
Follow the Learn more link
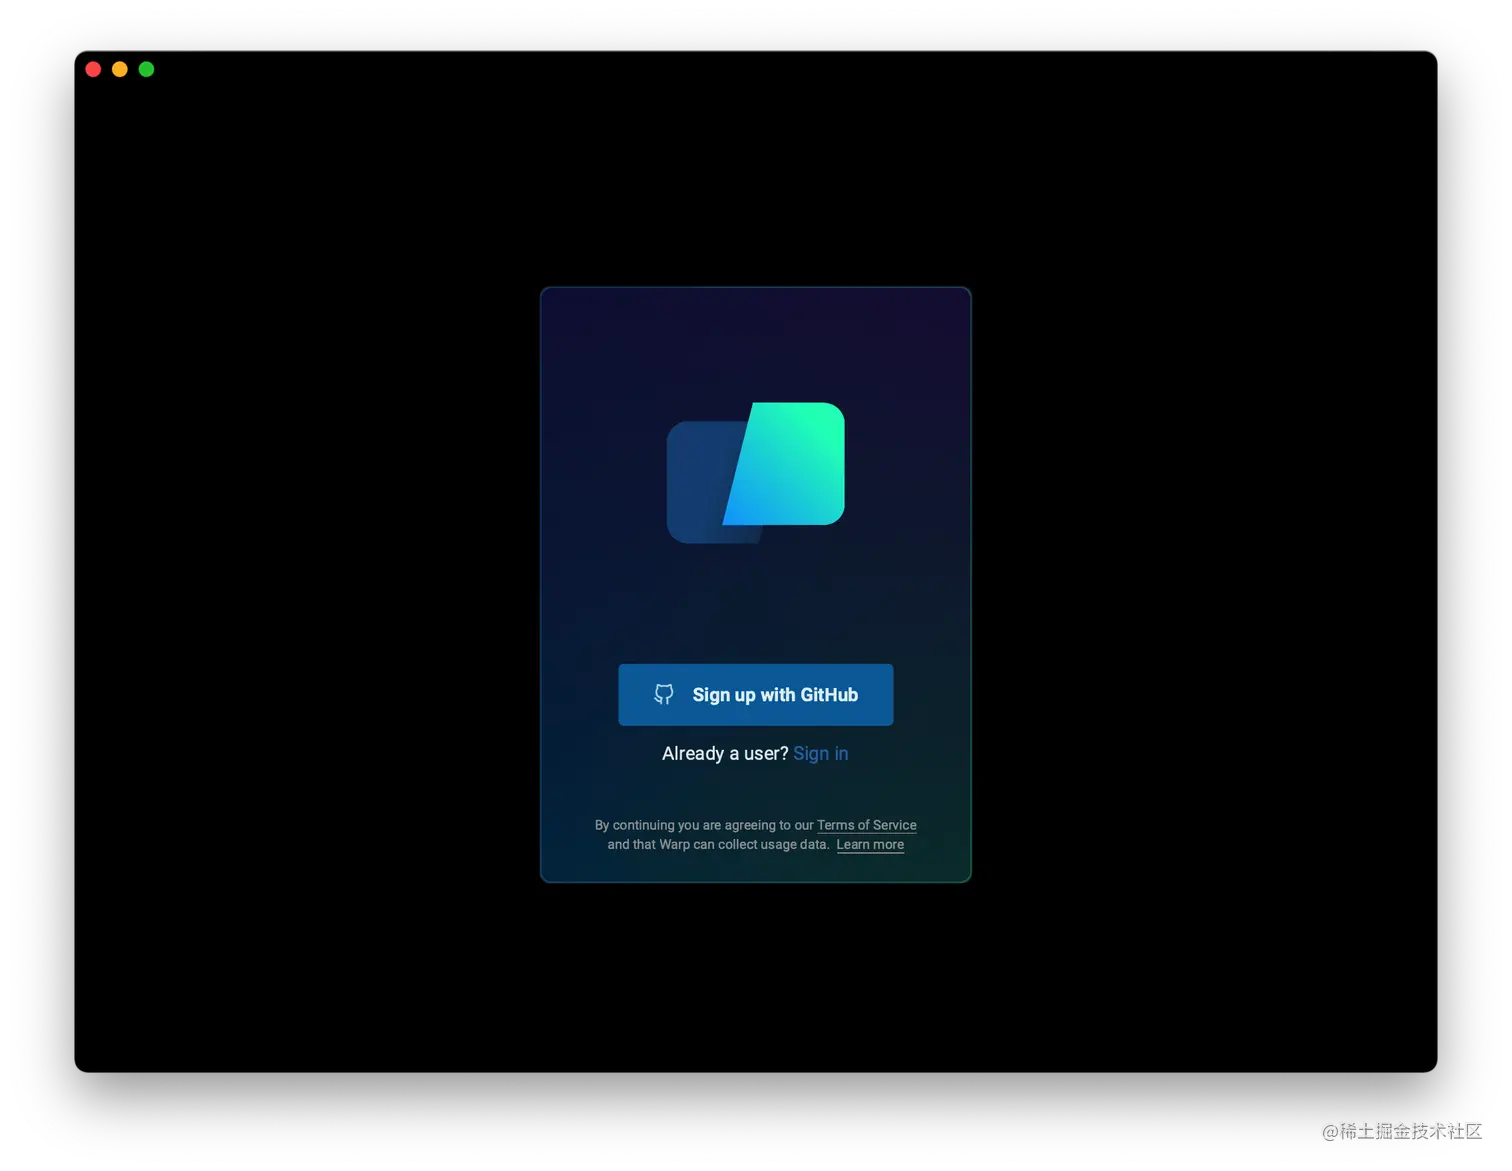pyautogui.click(x=870, y=845)
